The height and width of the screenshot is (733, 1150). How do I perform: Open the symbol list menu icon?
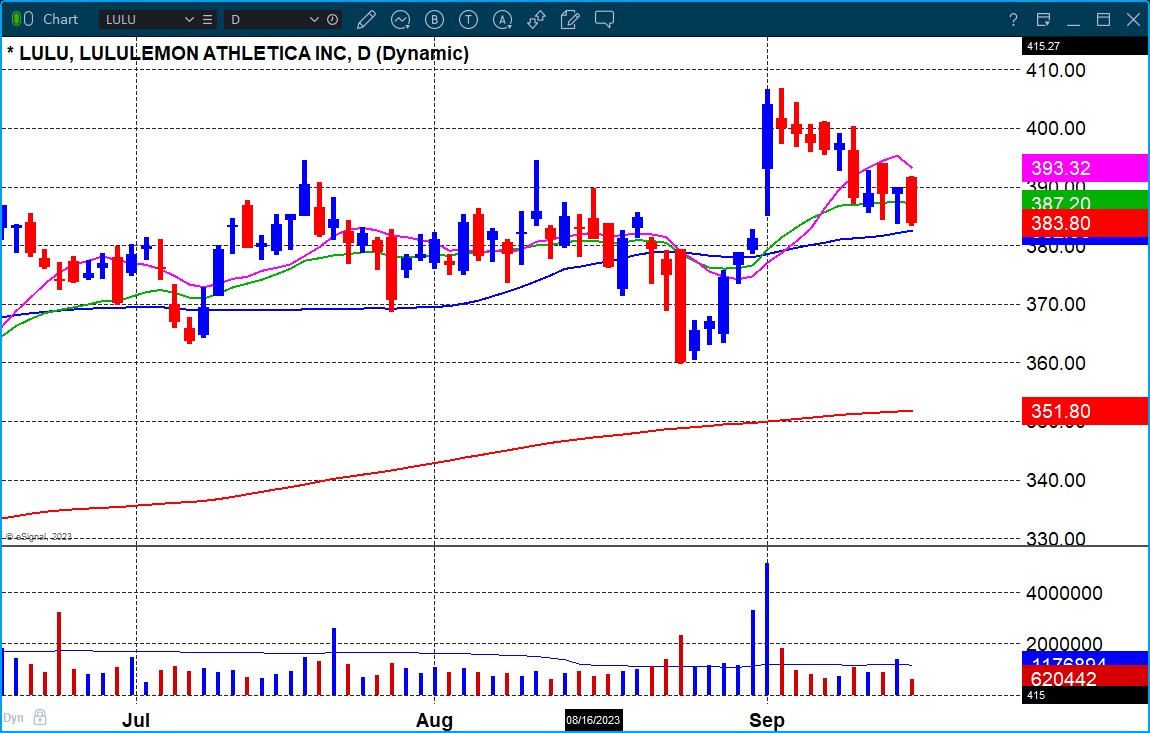(208, 20)
